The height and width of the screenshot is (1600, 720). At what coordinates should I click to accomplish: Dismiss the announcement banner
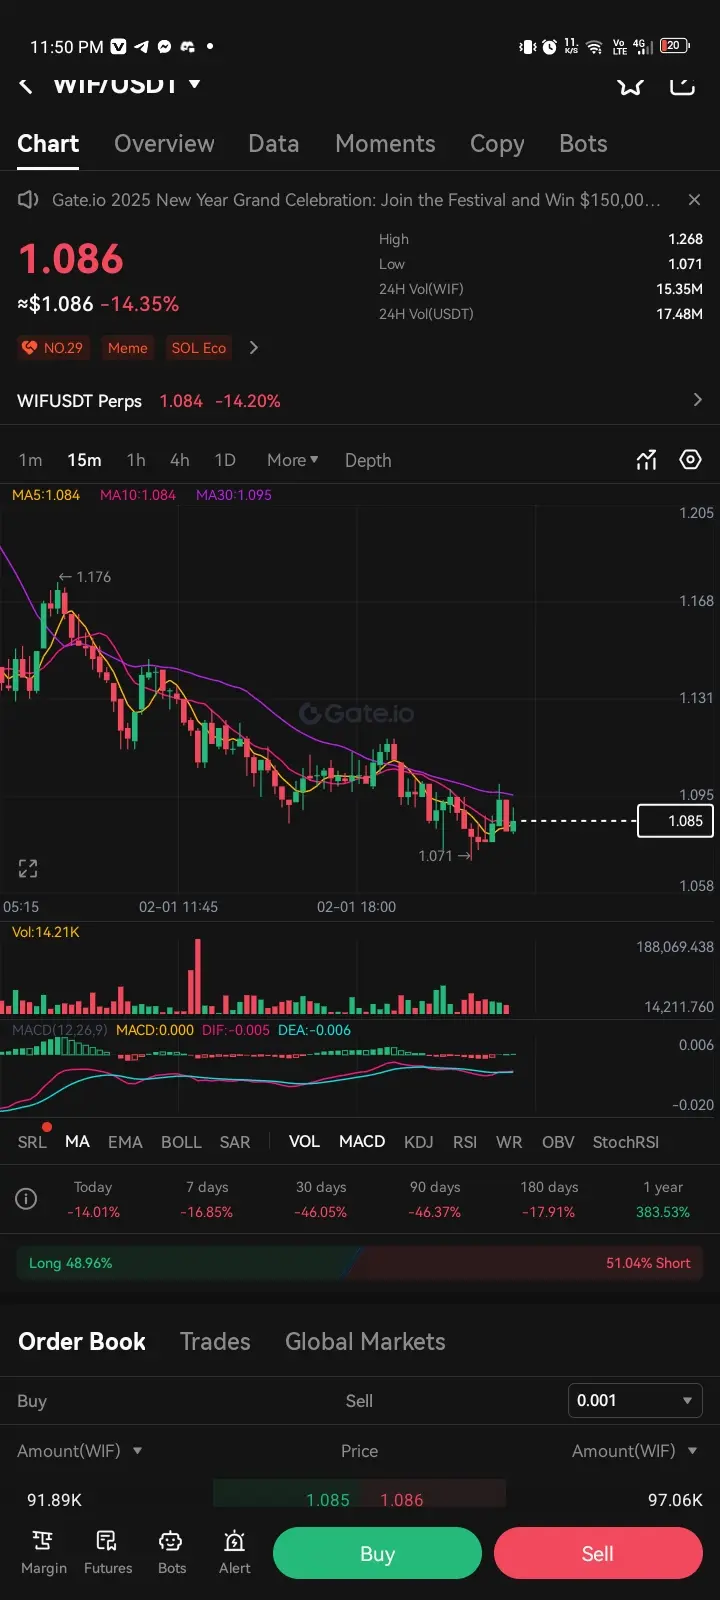point(694,200)
